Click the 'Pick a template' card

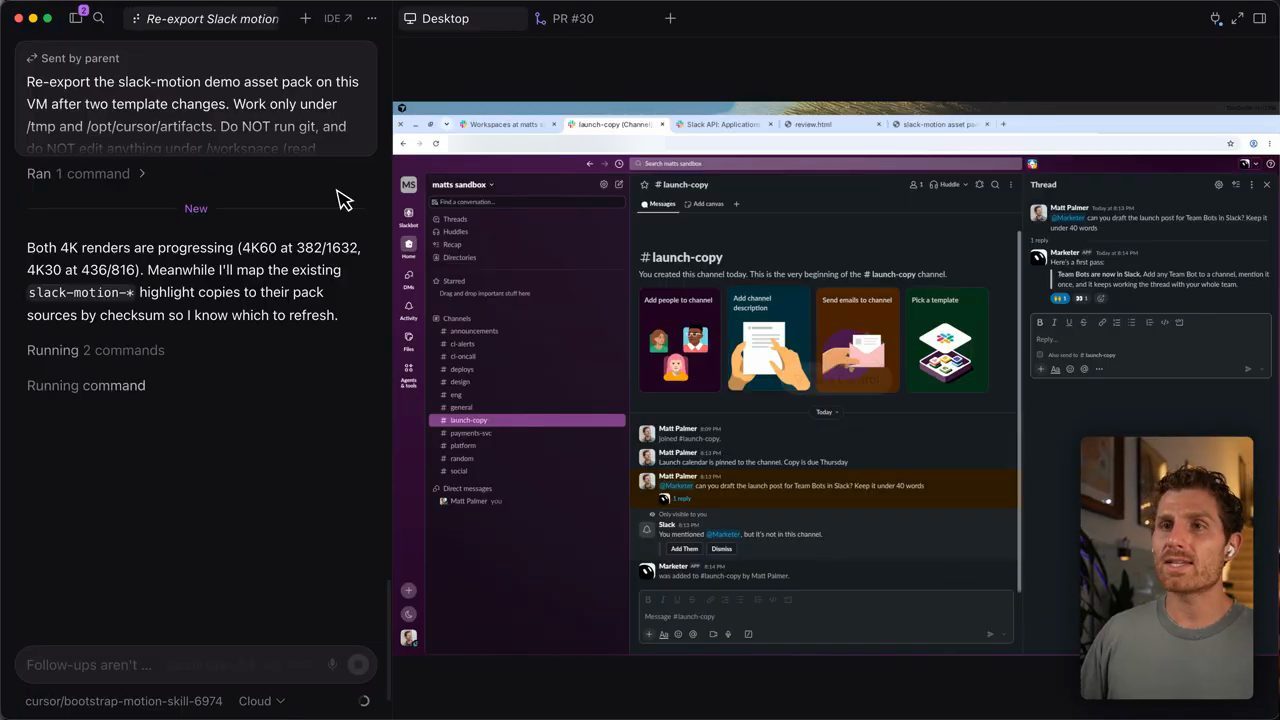click(x=946, y=340)
